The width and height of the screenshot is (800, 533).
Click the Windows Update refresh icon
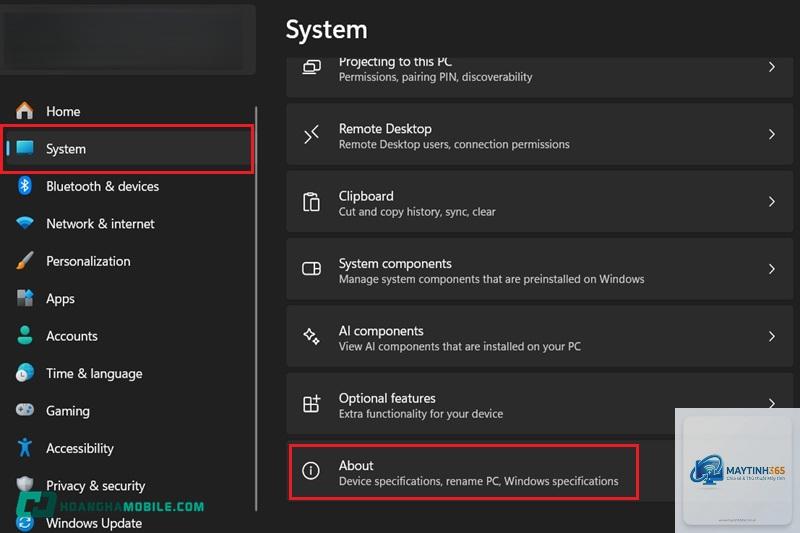pos(24,523)
